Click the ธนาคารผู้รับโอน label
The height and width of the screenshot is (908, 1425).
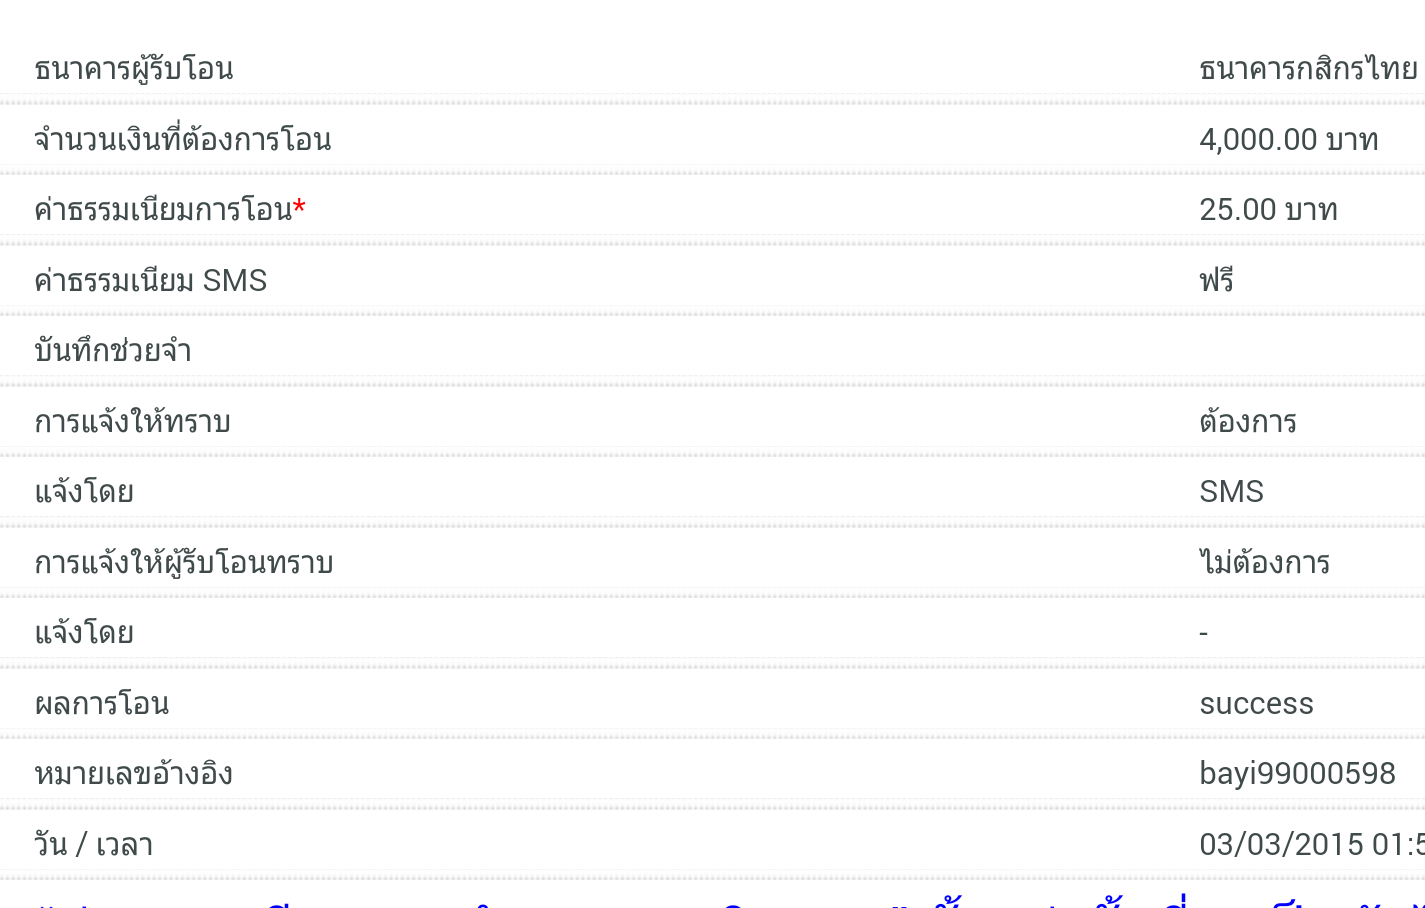tap(134, 69)
